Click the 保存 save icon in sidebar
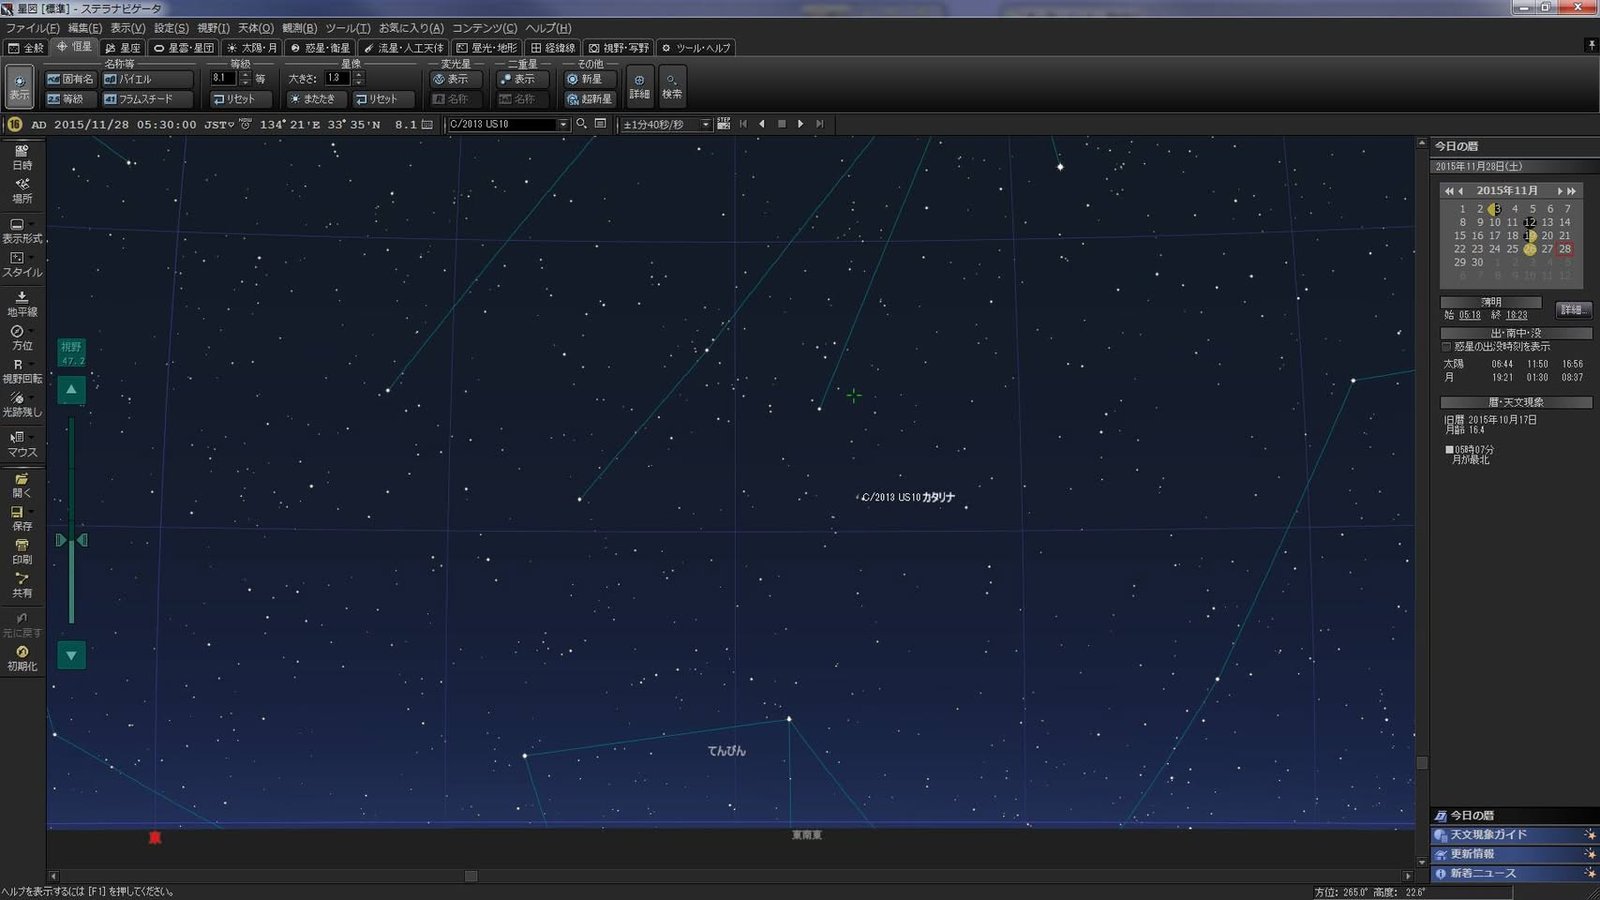 coord(22,518)
